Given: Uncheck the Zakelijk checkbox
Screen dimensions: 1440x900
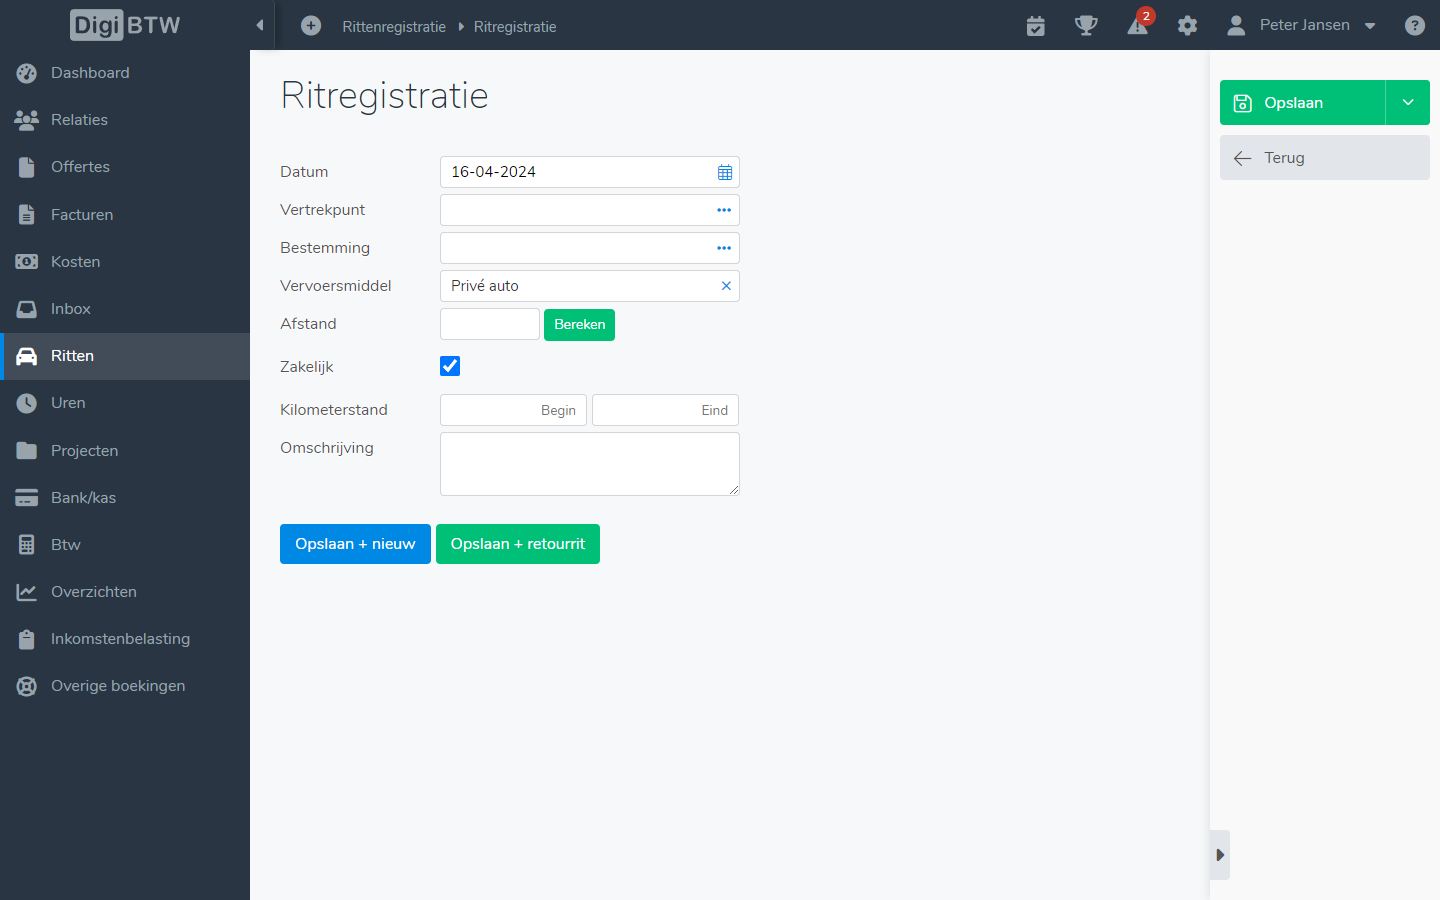Looking at the screenshot, I should tap(450, 366).
